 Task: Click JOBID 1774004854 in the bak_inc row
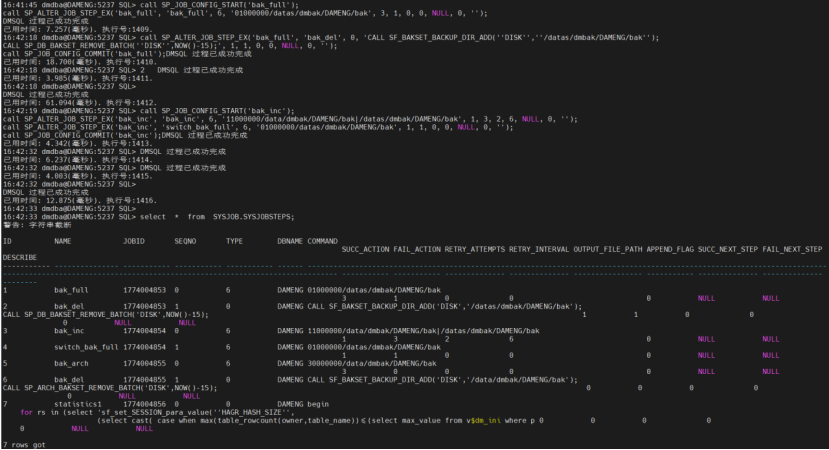coord(144,331)
